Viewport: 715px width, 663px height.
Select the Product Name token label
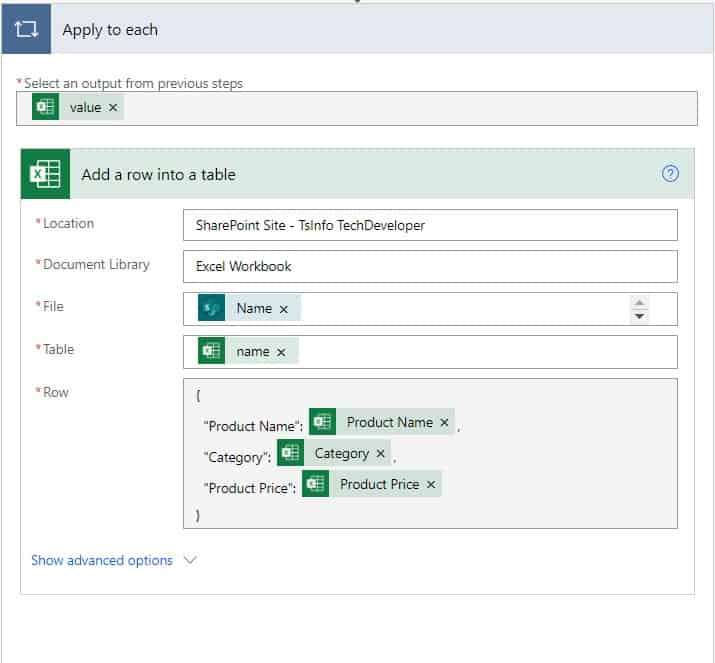[389, 422]
